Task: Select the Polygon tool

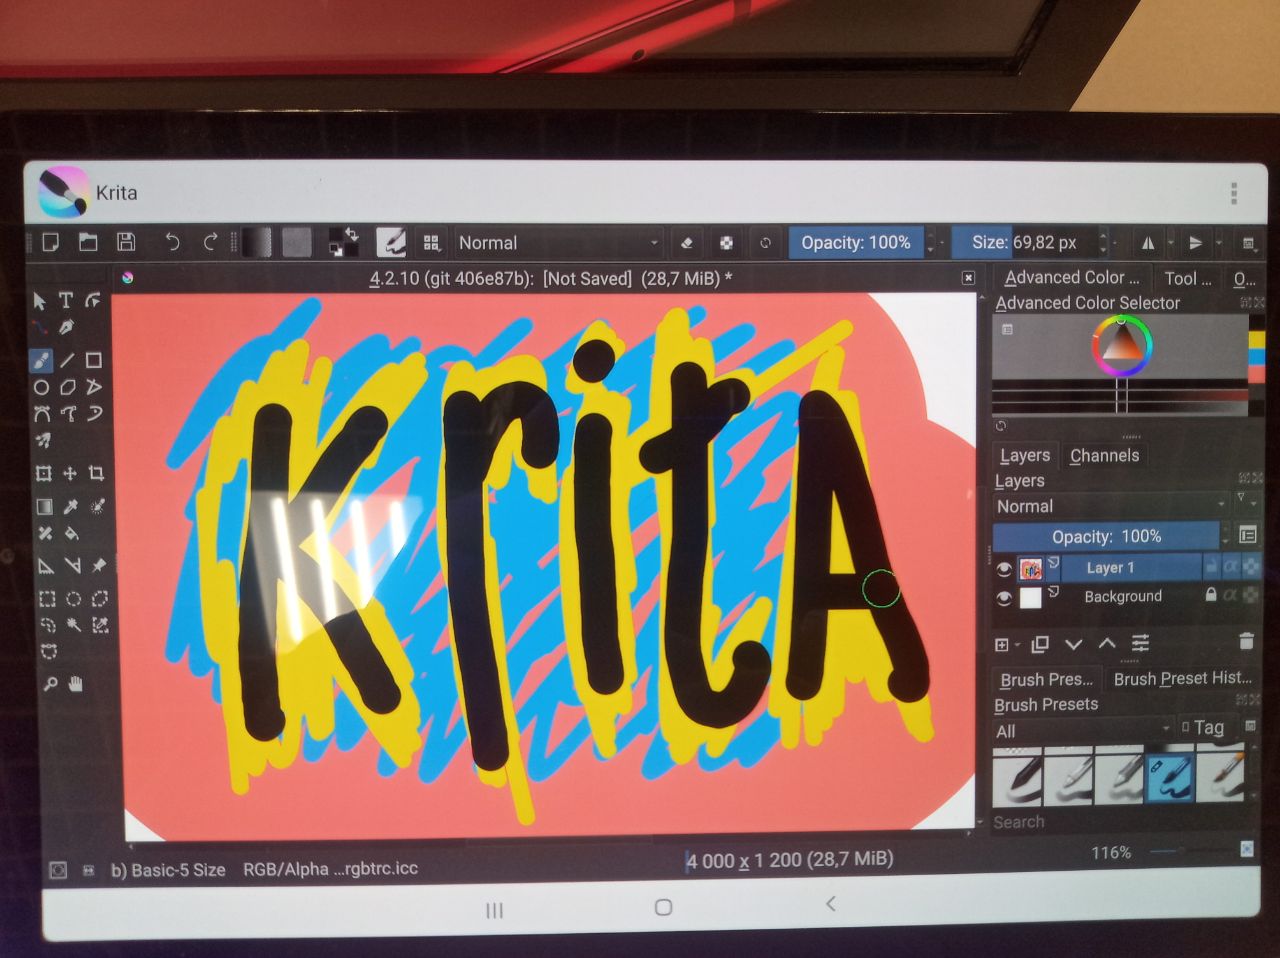Action: 67,387
